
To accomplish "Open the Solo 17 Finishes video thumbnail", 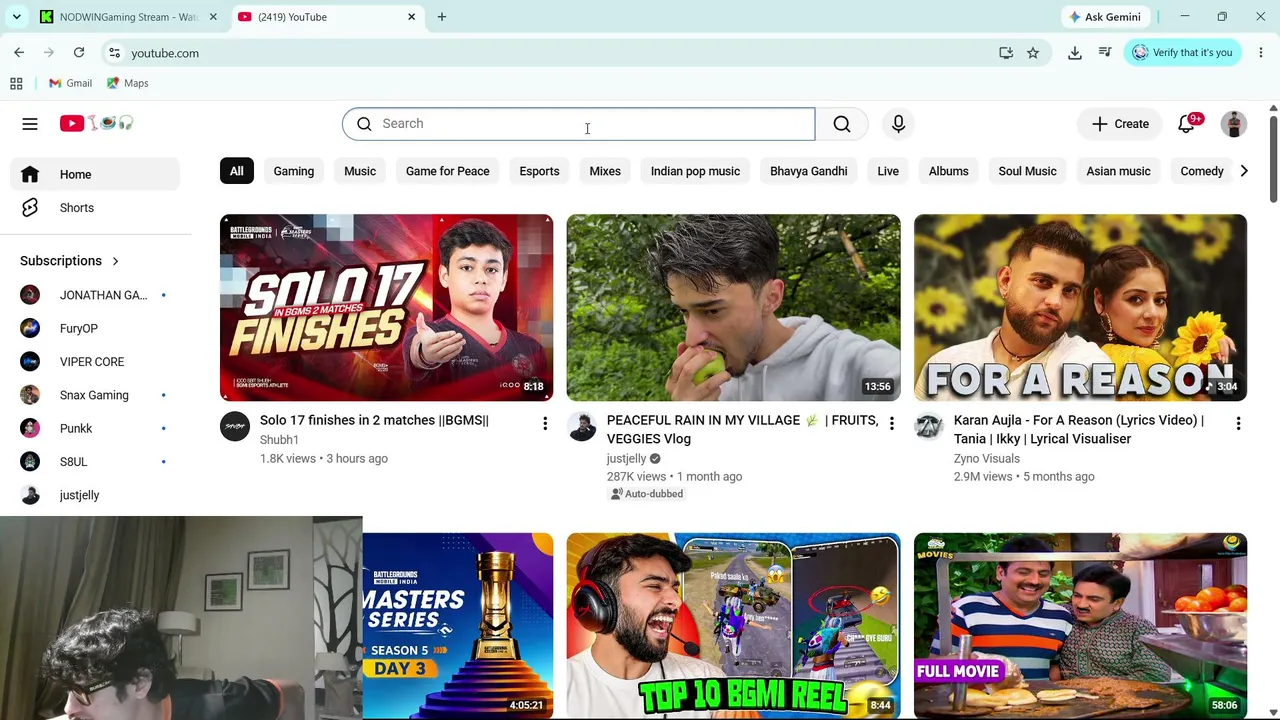I will [x=386, y=308].
